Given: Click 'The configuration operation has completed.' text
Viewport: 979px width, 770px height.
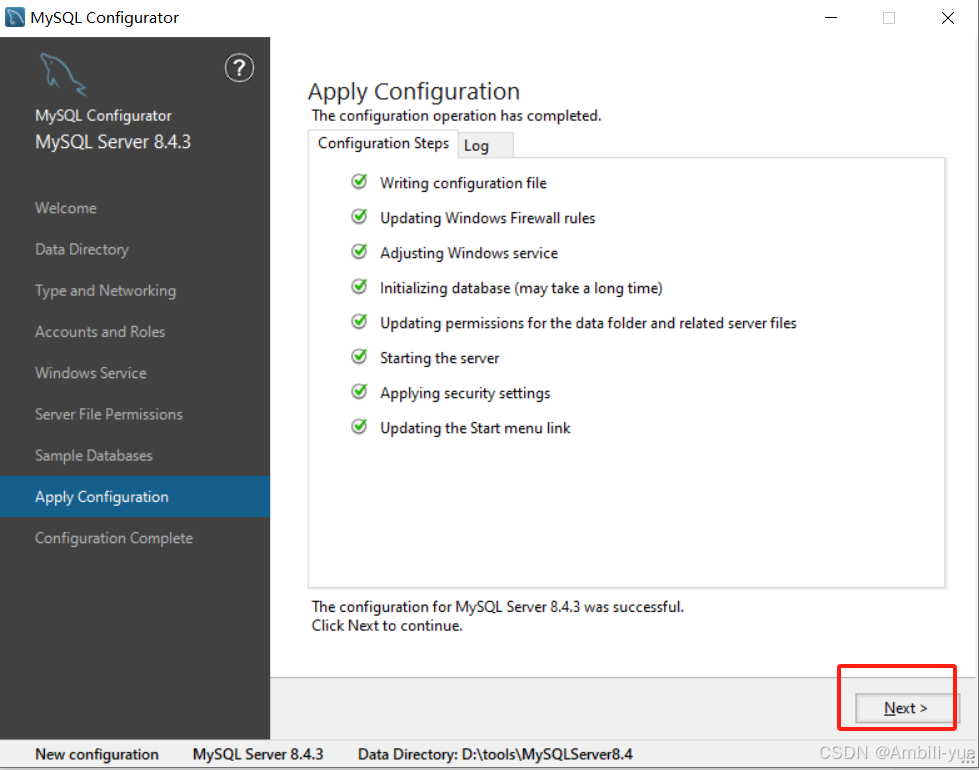Looking at the screenshot, I should (456, 116).
